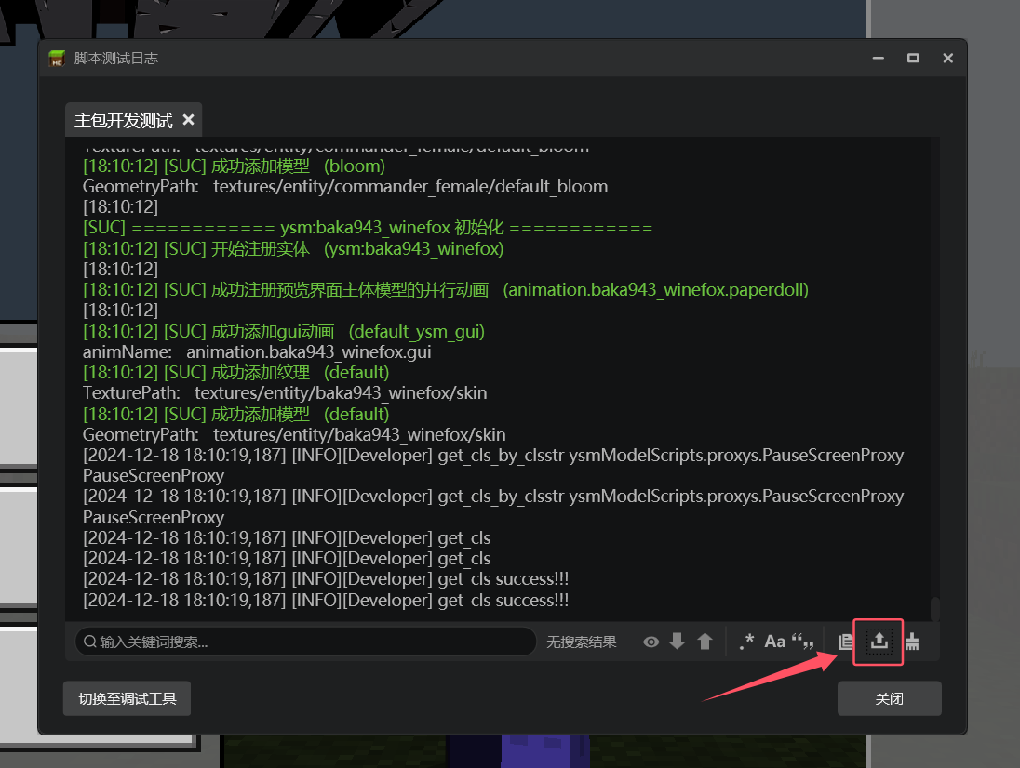Click the clear log broom icon
Image resolution: width=1020 pixels, height=768 pixels.
[x=912, y=642]
